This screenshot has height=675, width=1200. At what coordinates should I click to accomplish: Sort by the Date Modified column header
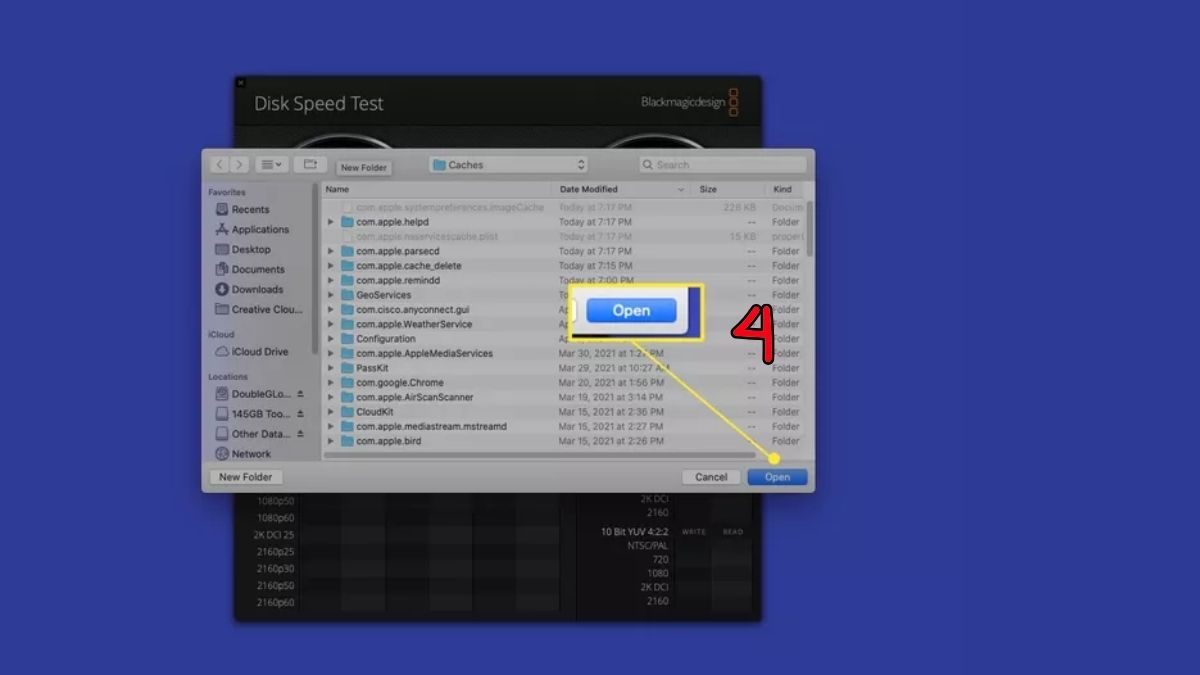tap(621, 189)
